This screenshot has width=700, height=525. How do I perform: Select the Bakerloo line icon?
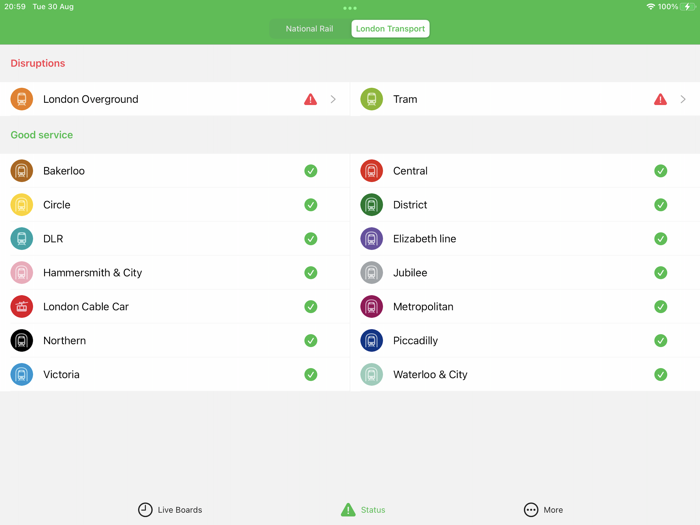(x=21, y=171)
